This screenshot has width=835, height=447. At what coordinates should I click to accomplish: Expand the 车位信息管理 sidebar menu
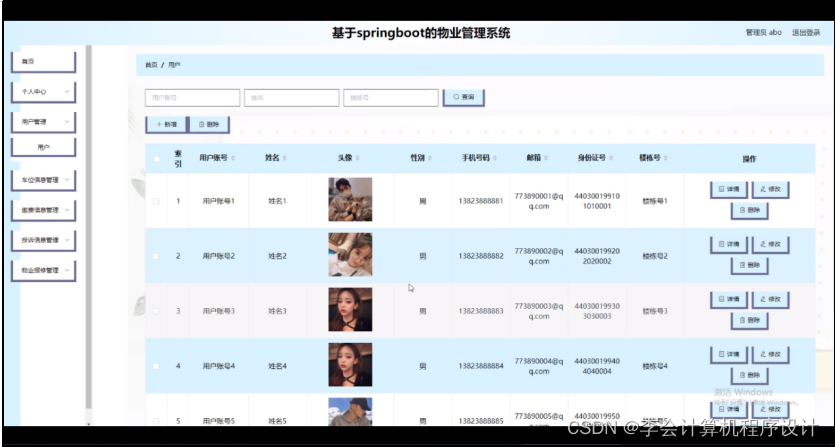(x=43, y=180)
